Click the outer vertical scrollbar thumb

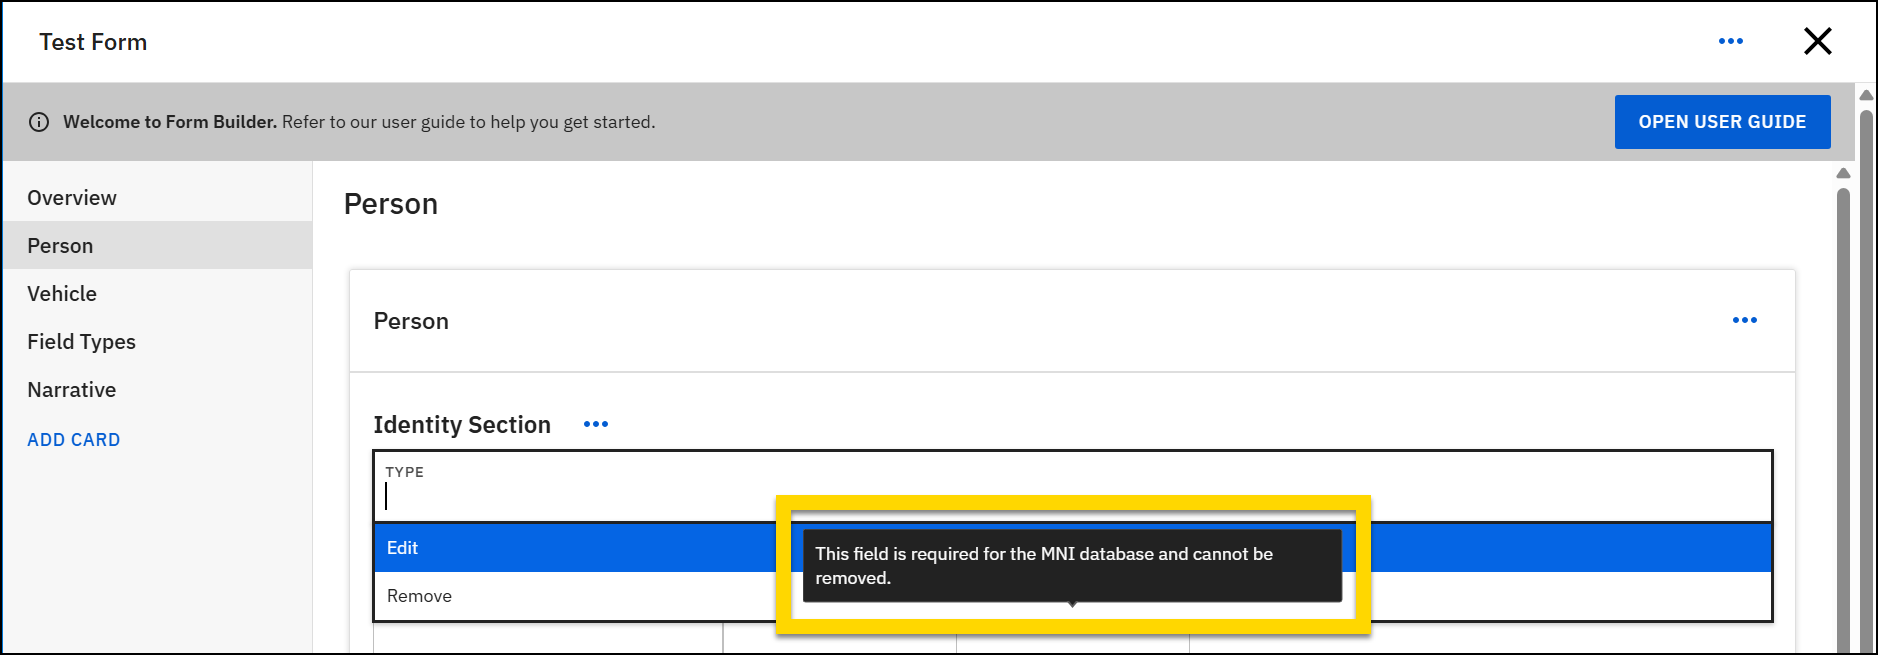1866,380
